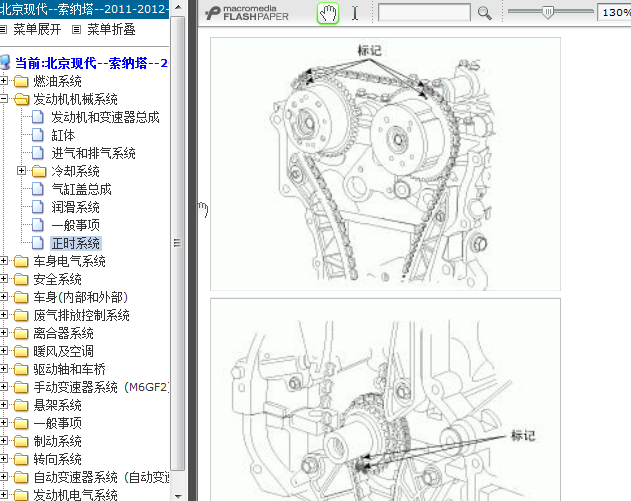Select the 驱动轴和车桥 tree label

pyautogui.click(x=69, y=369)
